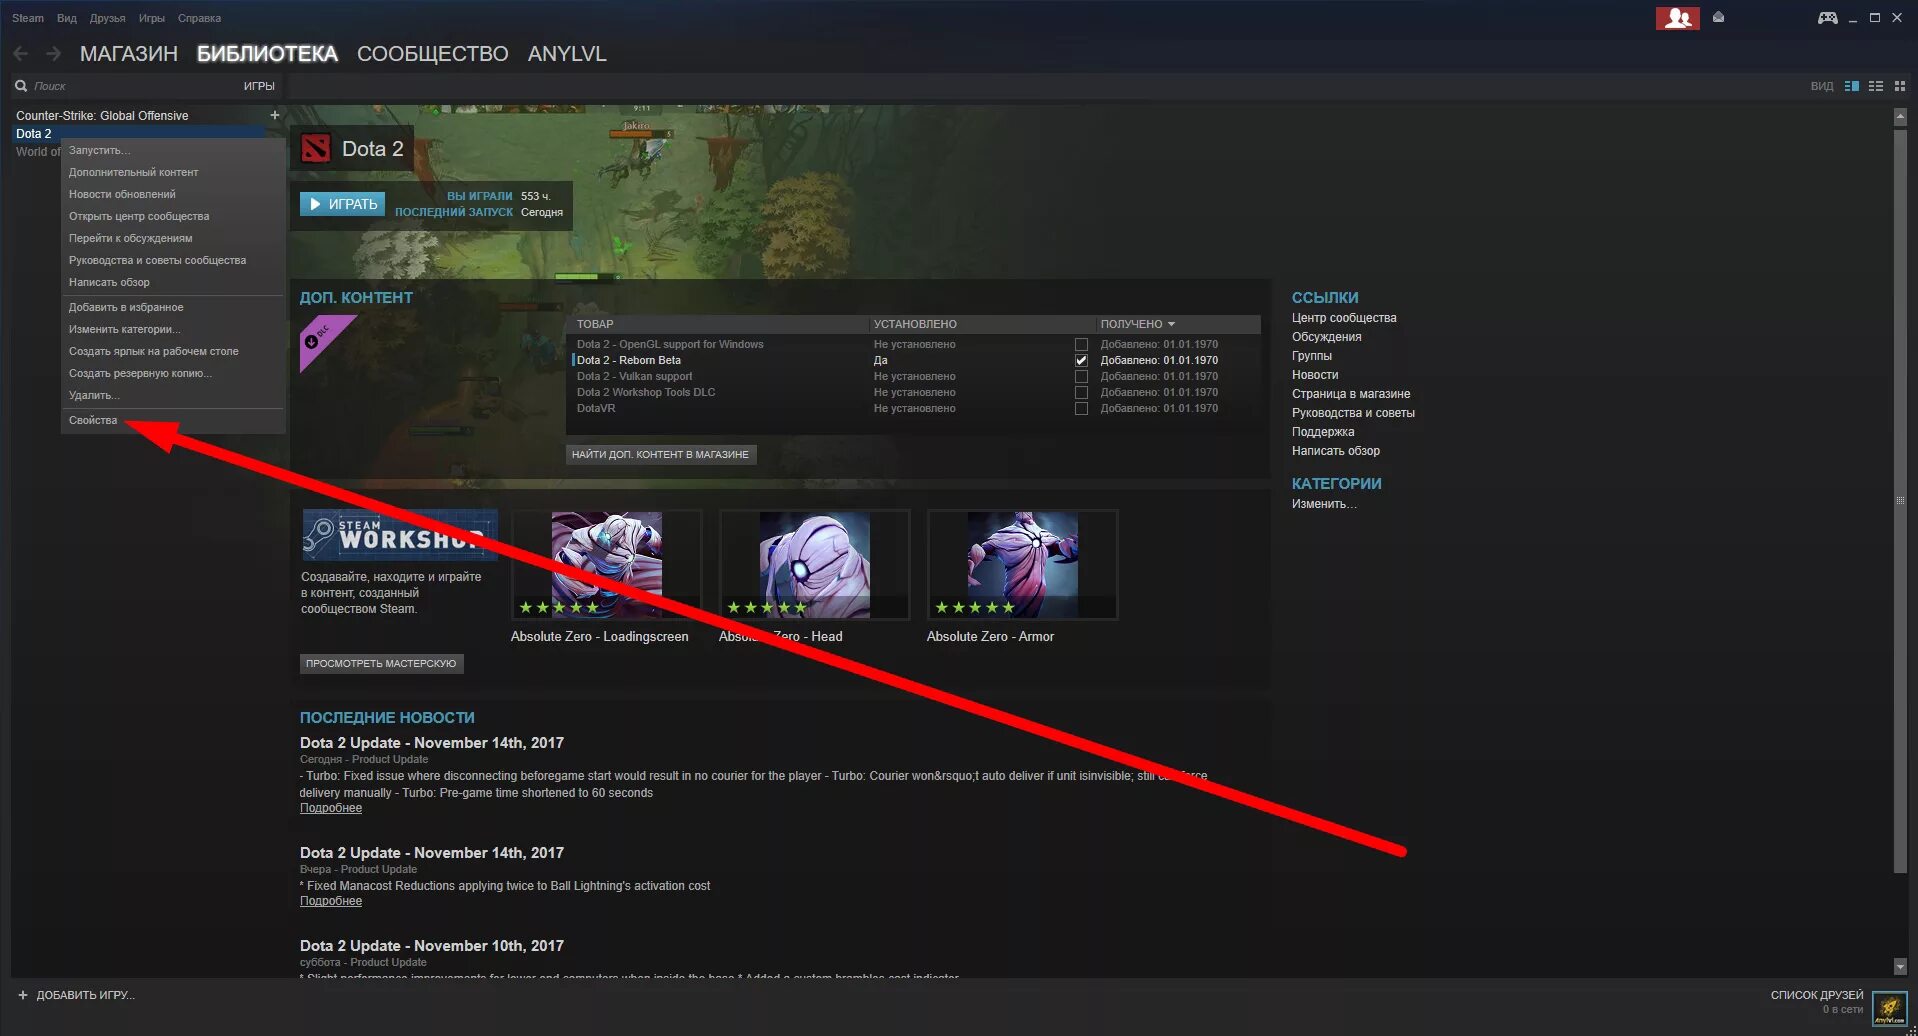
Task: Choose Добавить в избранное option
Action: pyautogui.click(x=173, y=307)
